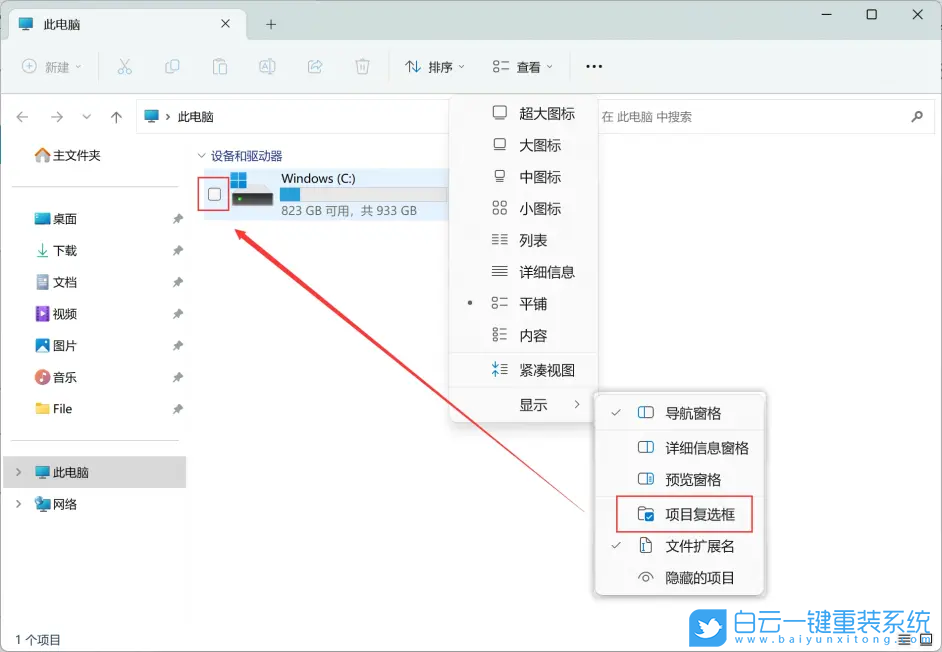This screenshot has width=942, height=652.
Task: Toggle the checkbox on Windows (C:) drive
Action: coord(212,191)
